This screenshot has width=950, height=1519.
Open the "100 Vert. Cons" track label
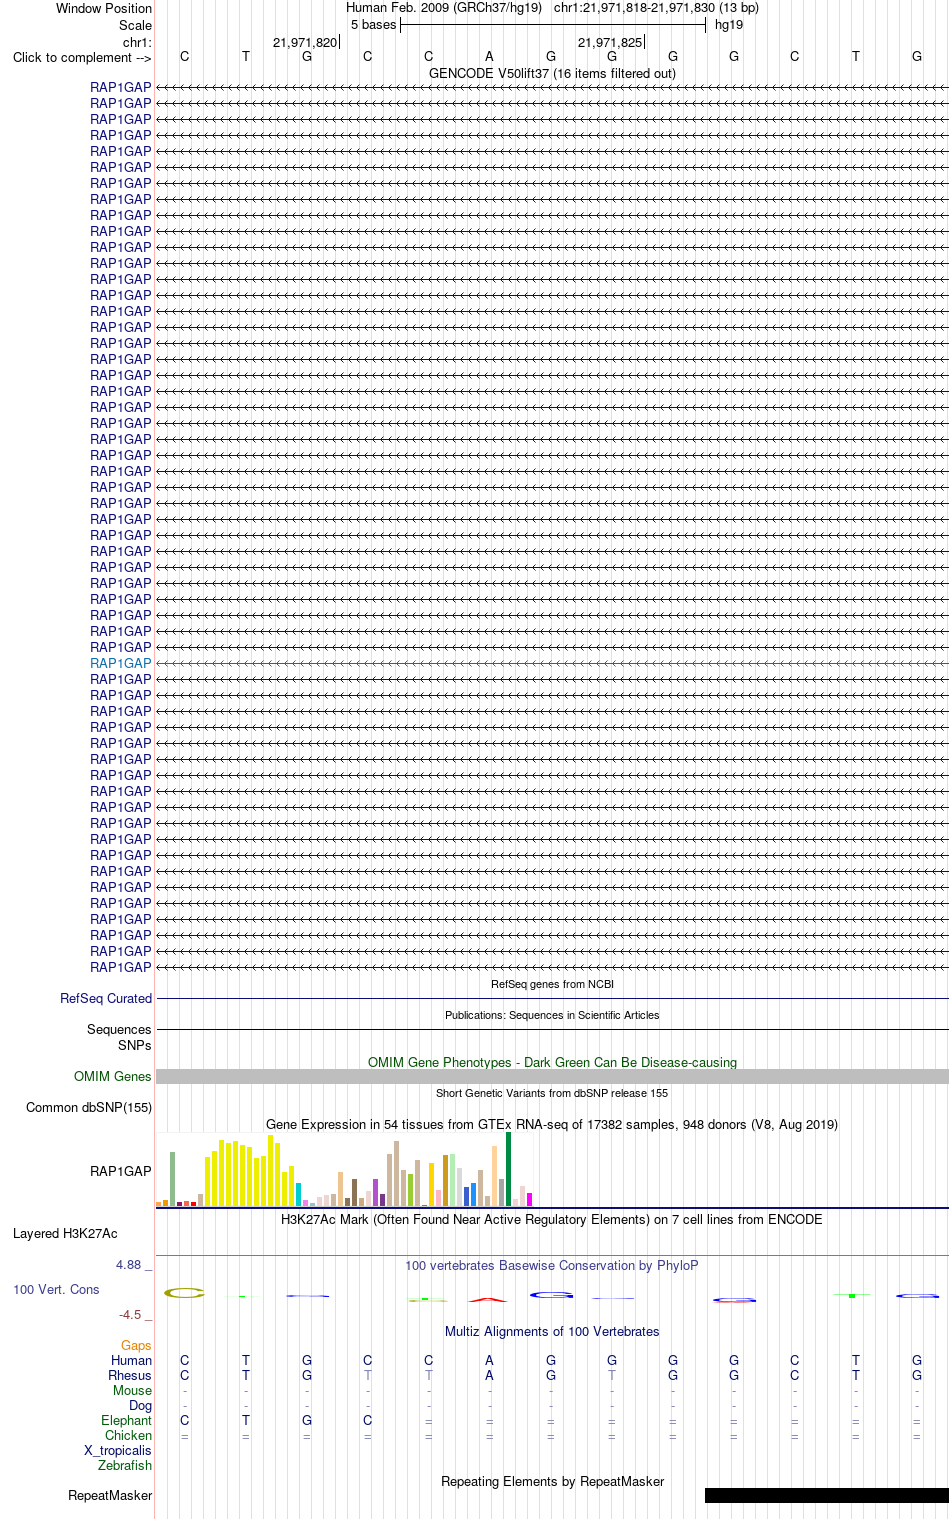tap(56, 1289)
